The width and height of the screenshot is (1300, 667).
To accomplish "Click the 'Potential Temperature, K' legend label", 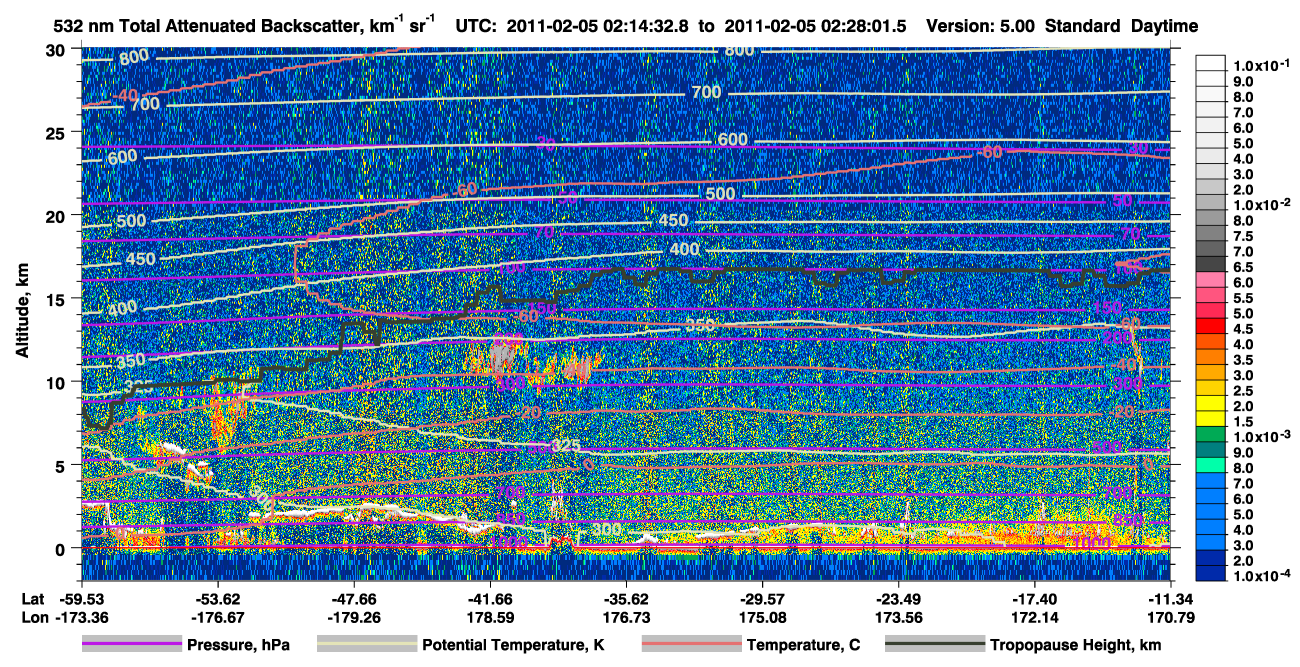I will click(513, 646).
